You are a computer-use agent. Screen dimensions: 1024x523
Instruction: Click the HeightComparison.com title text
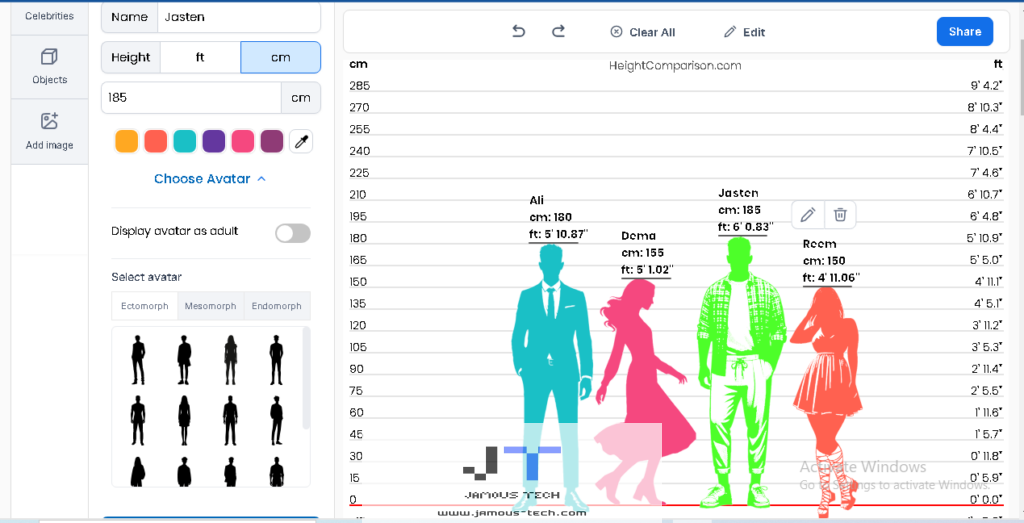click(675, 66)
